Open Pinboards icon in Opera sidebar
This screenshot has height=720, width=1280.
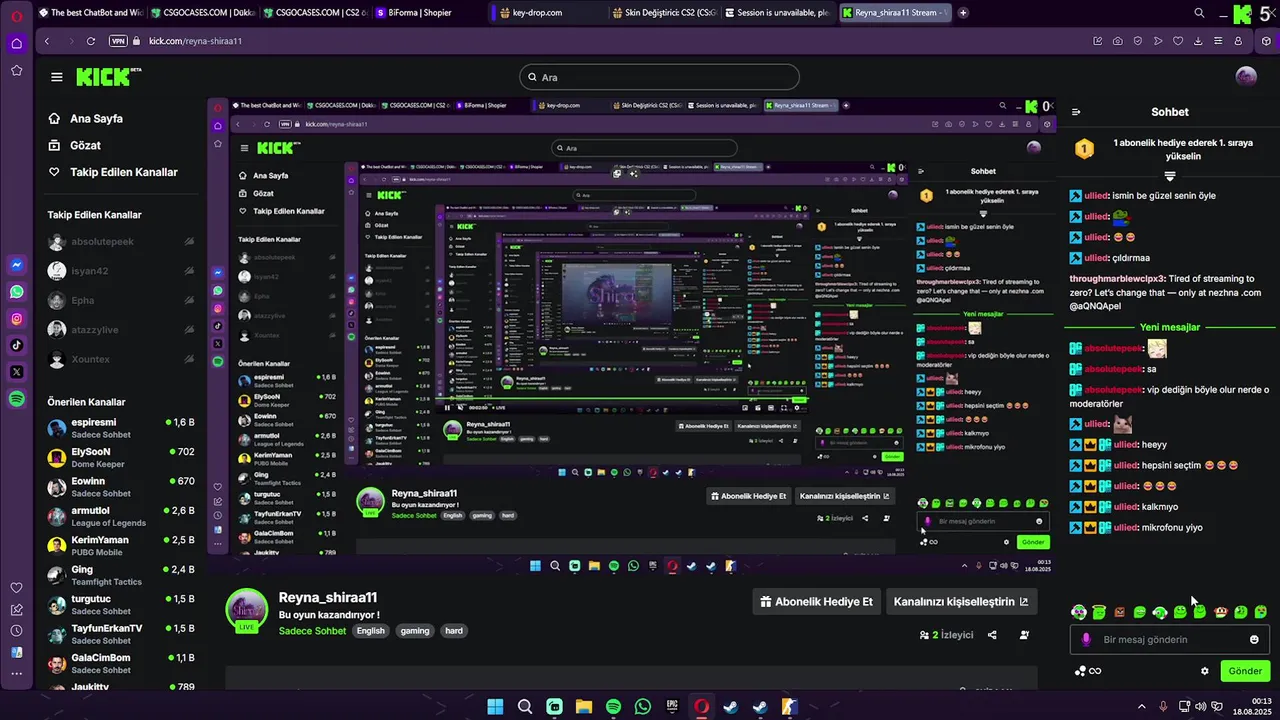[x=16, y=609]
